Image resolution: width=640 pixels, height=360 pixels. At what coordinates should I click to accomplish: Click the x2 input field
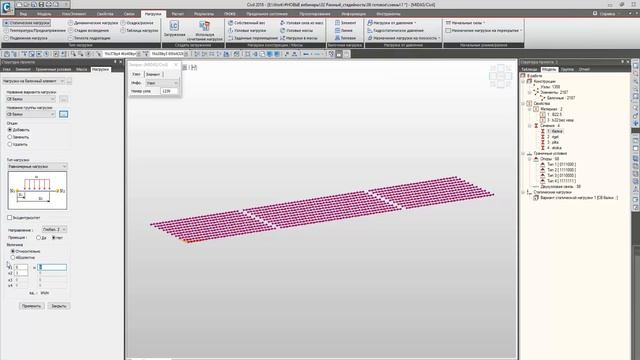click(x=21, y=273)
